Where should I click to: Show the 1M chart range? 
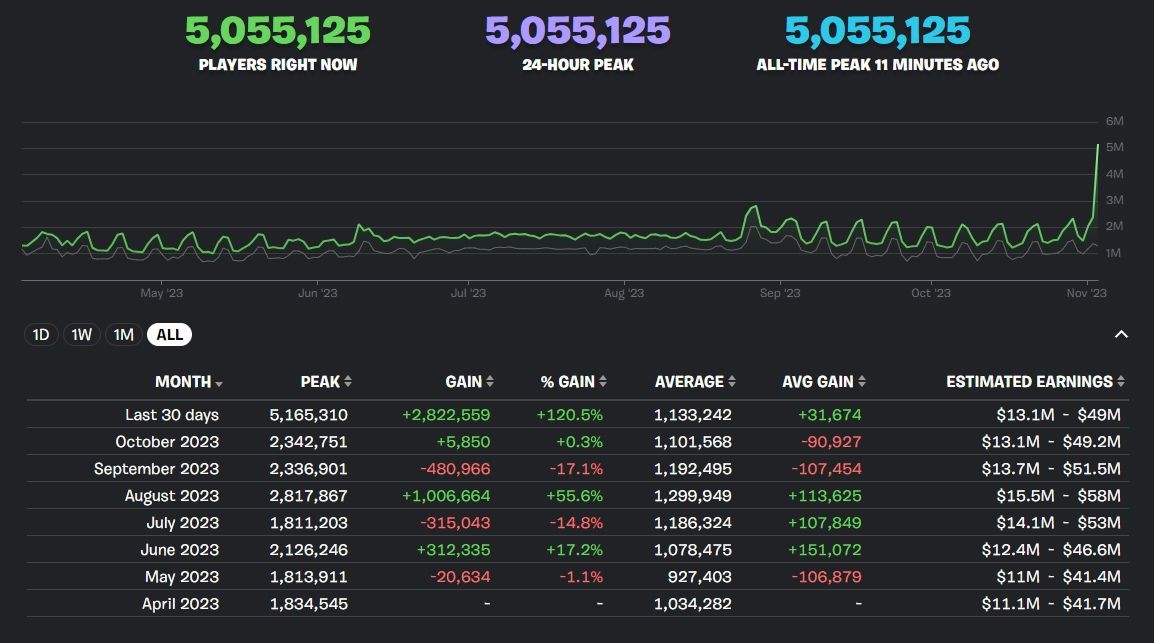click(x=123, y=335)
